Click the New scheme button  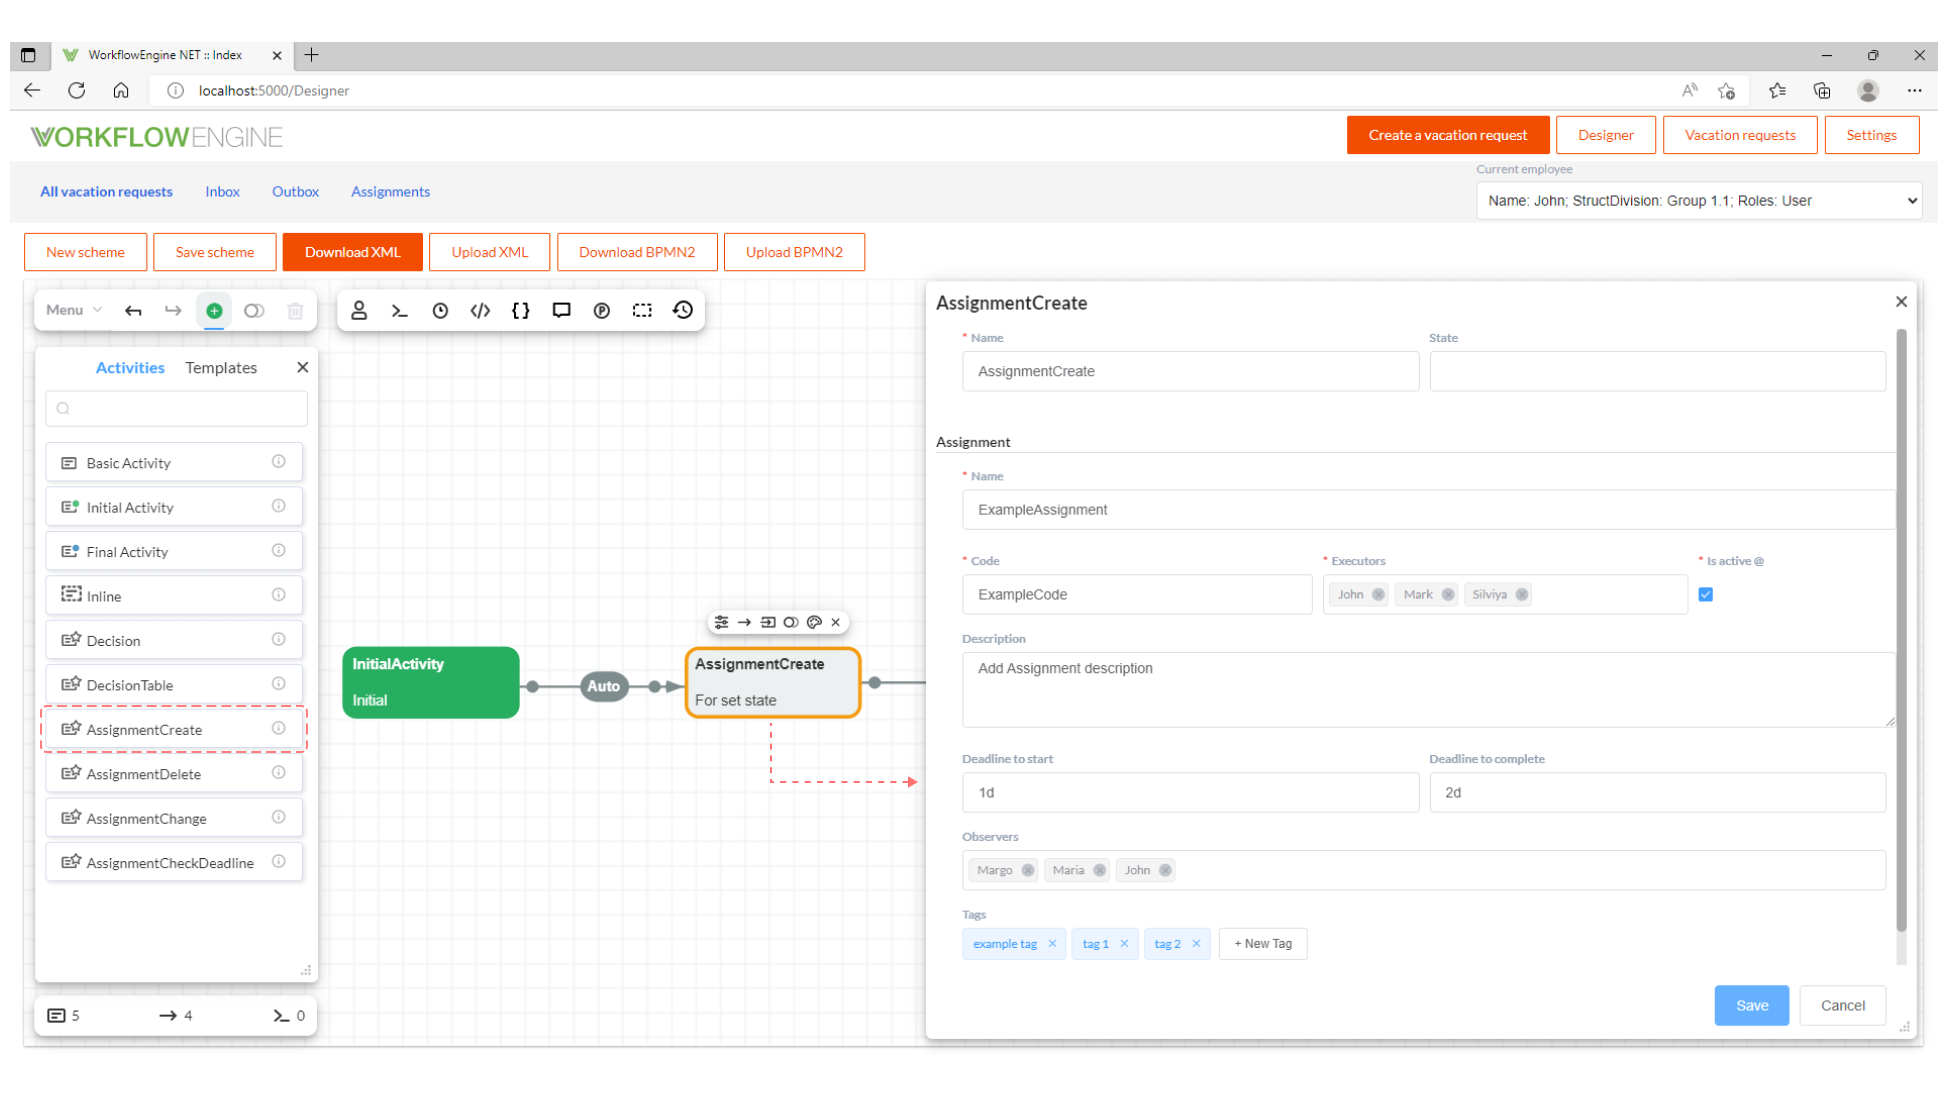pos(85,252)
